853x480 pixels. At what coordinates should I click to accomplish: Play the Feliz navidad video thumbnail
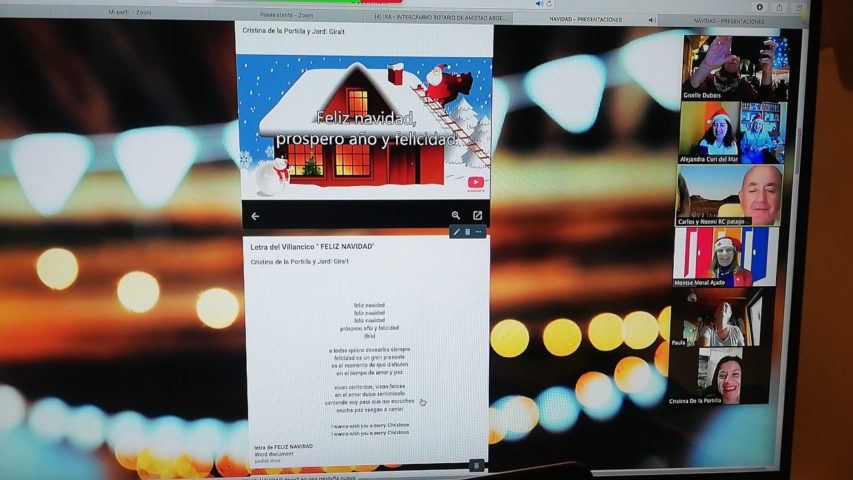click(367, 126)
